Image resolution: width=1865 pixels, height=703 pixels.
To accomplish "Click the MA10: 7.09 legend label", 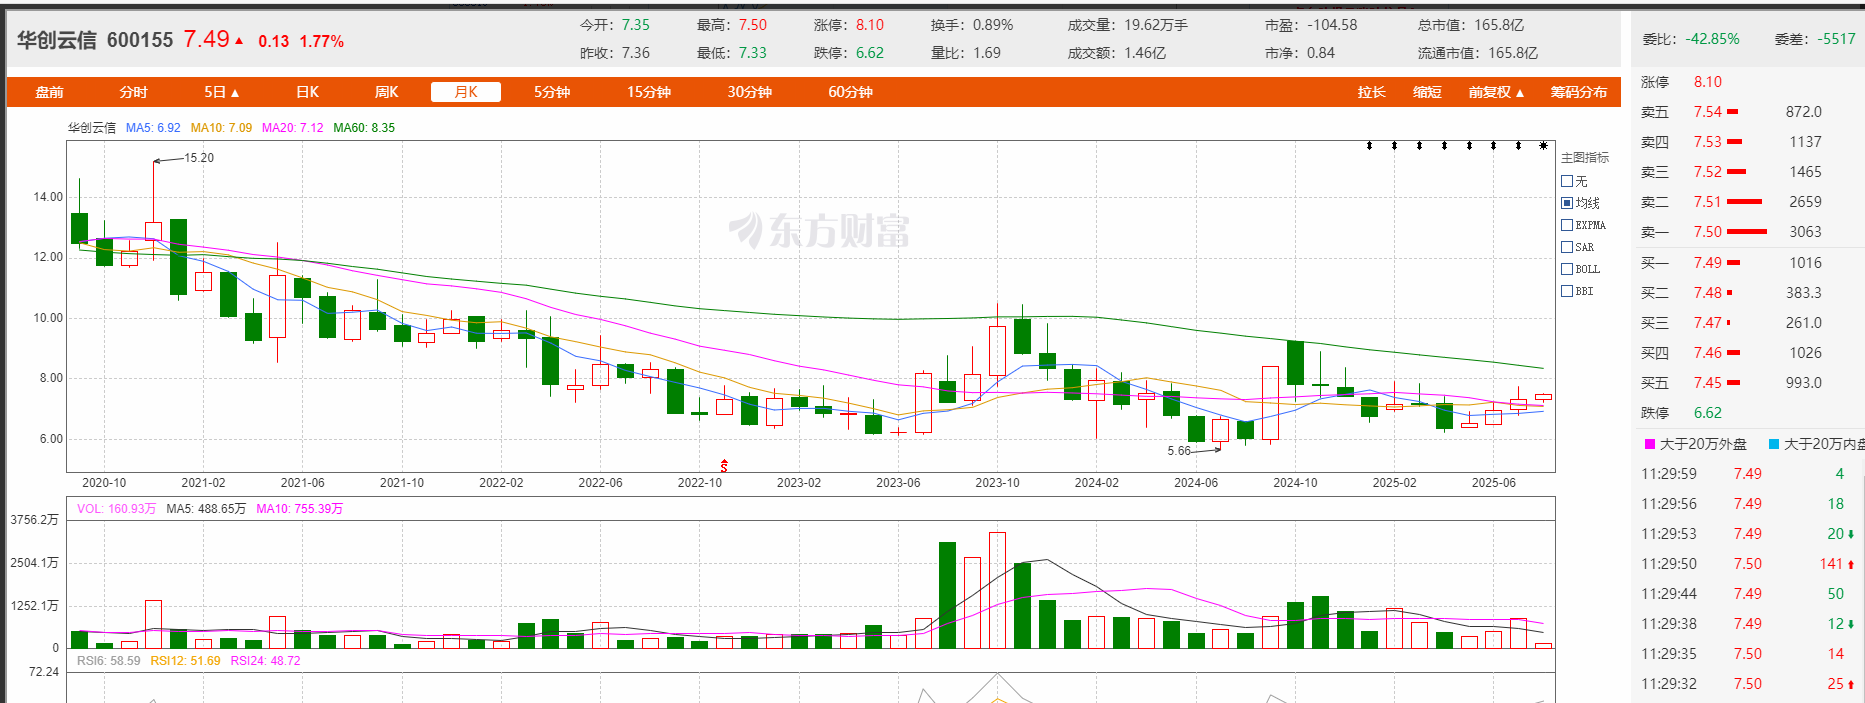I will click(x=221, y=128).
